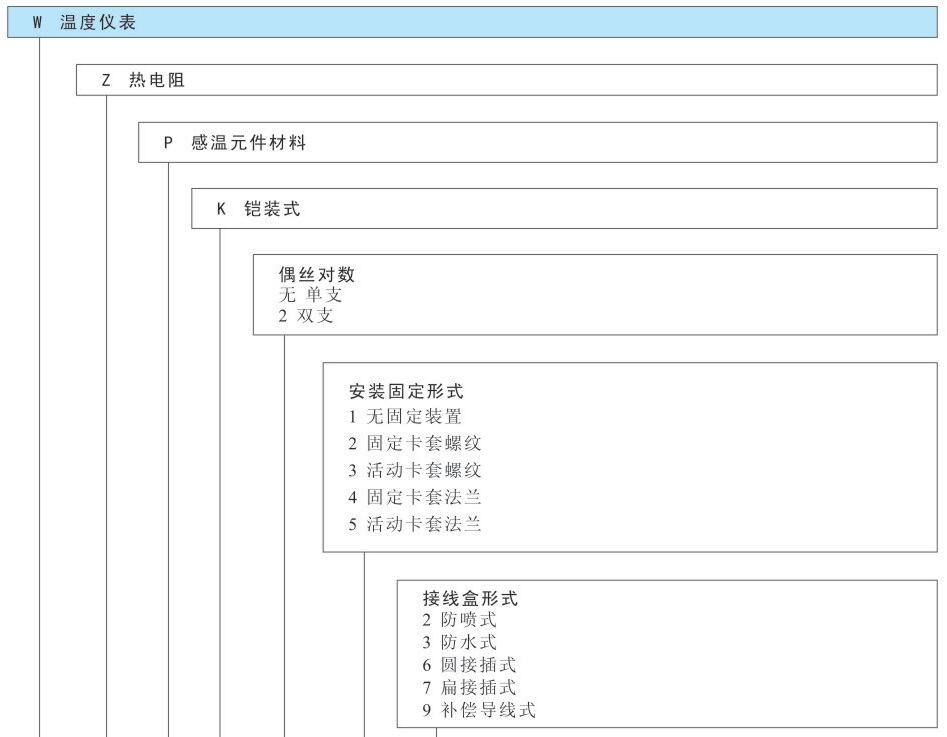This screenshot has width=947, height=737.
Task: Pick option 4 固定卡套法兰
Action: (x=415, y=497)
